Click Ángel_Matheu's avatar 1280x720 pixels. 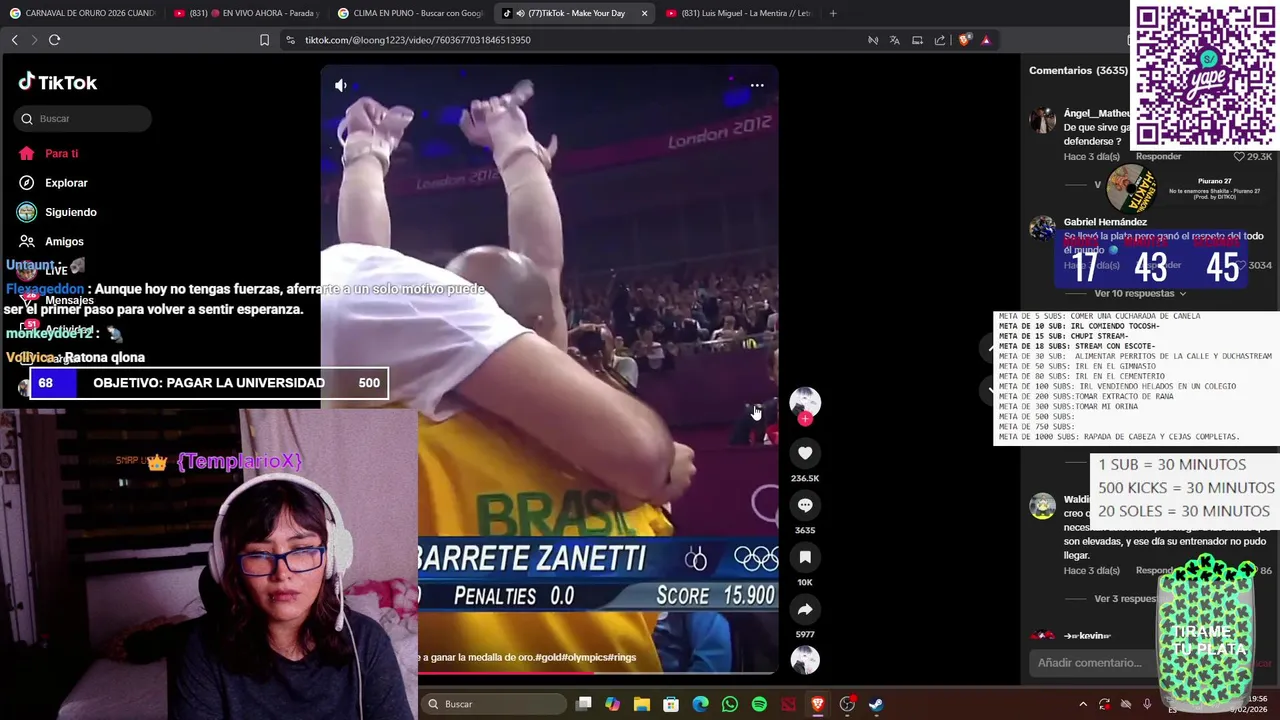click(x=1043, y=120)
